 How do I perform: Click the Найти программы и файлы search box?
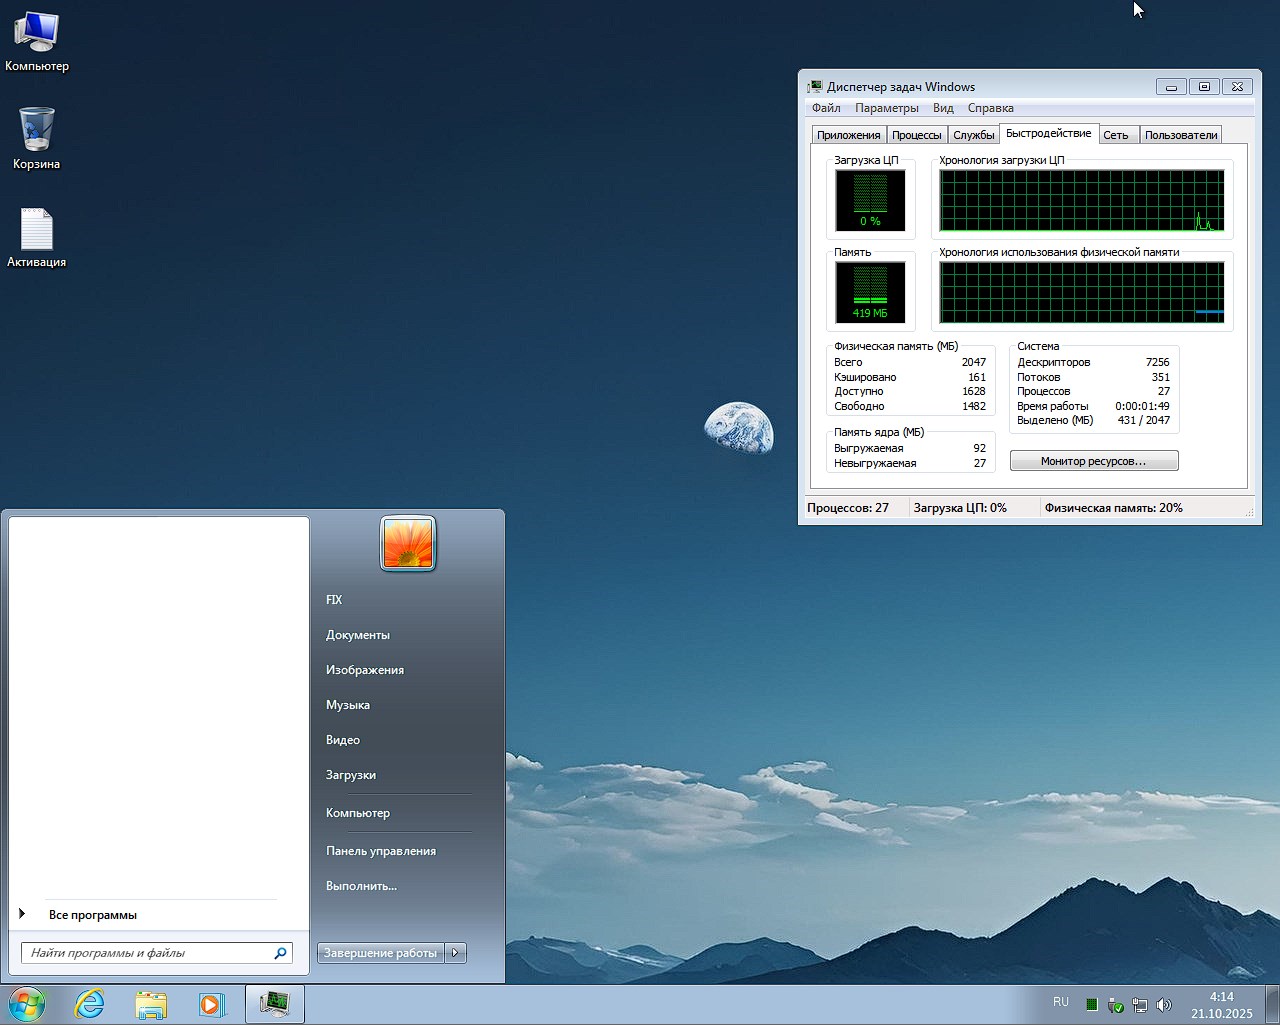click(148, 953)
